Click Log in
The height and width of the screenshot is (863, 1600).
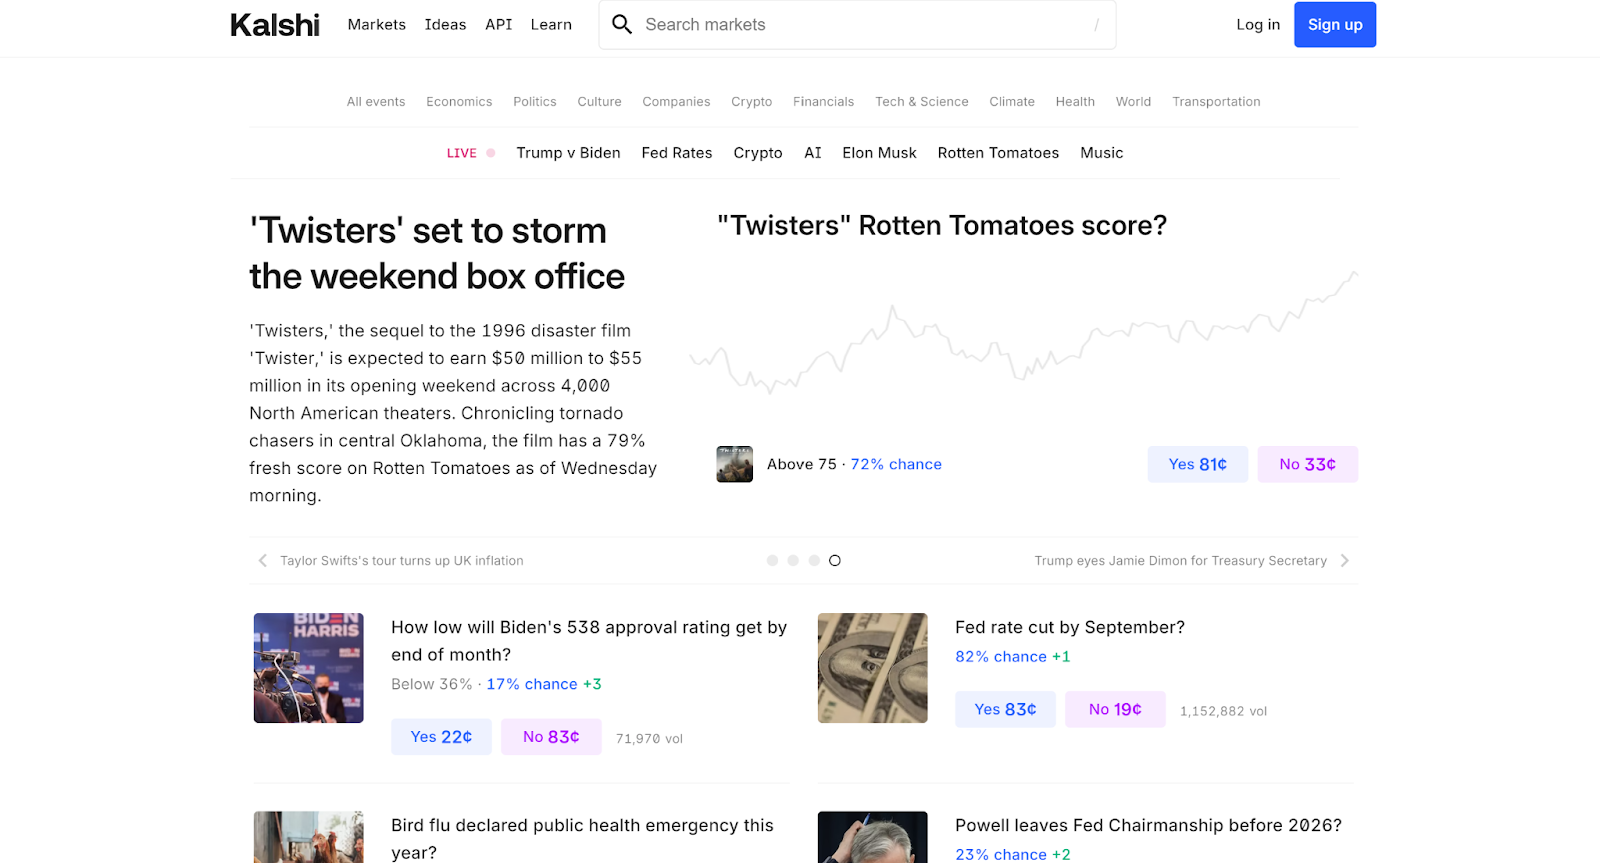[x=1258, y=24]
